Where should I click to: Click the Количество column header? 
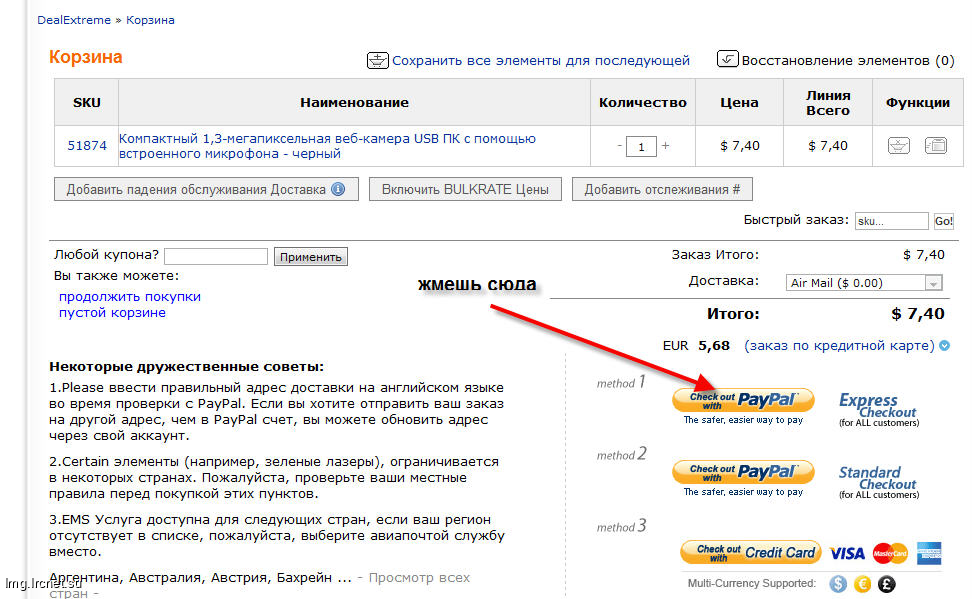(x=643, y=103)
